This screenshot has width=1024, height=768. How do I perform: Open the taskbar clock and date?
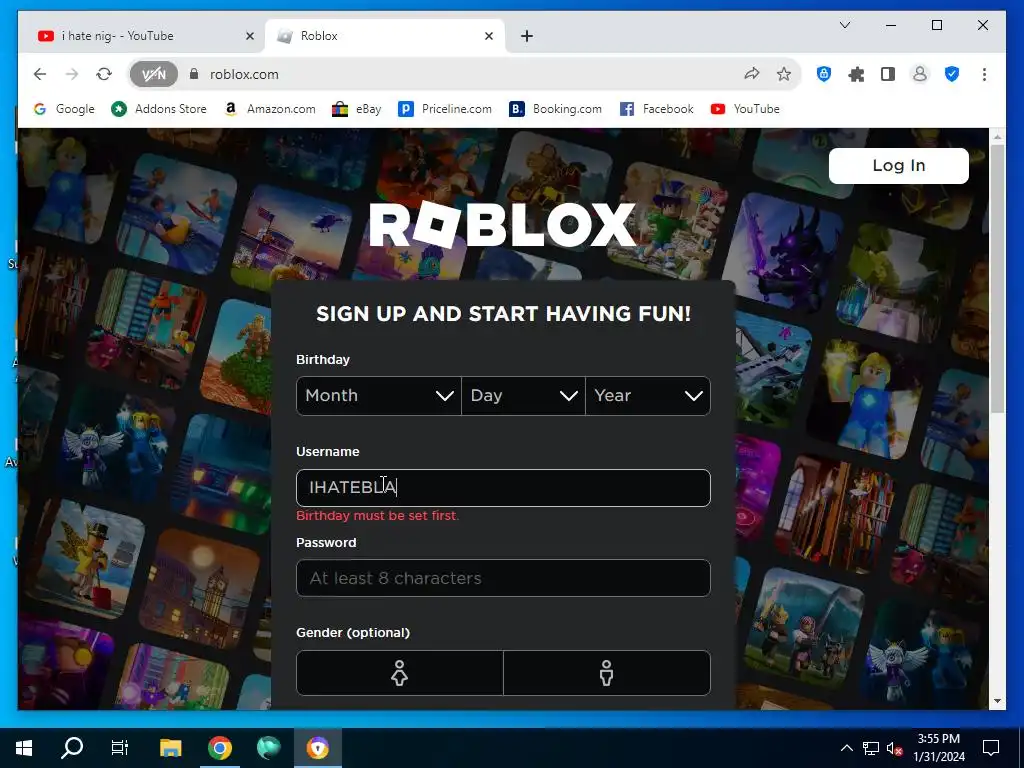click(938, 748)
